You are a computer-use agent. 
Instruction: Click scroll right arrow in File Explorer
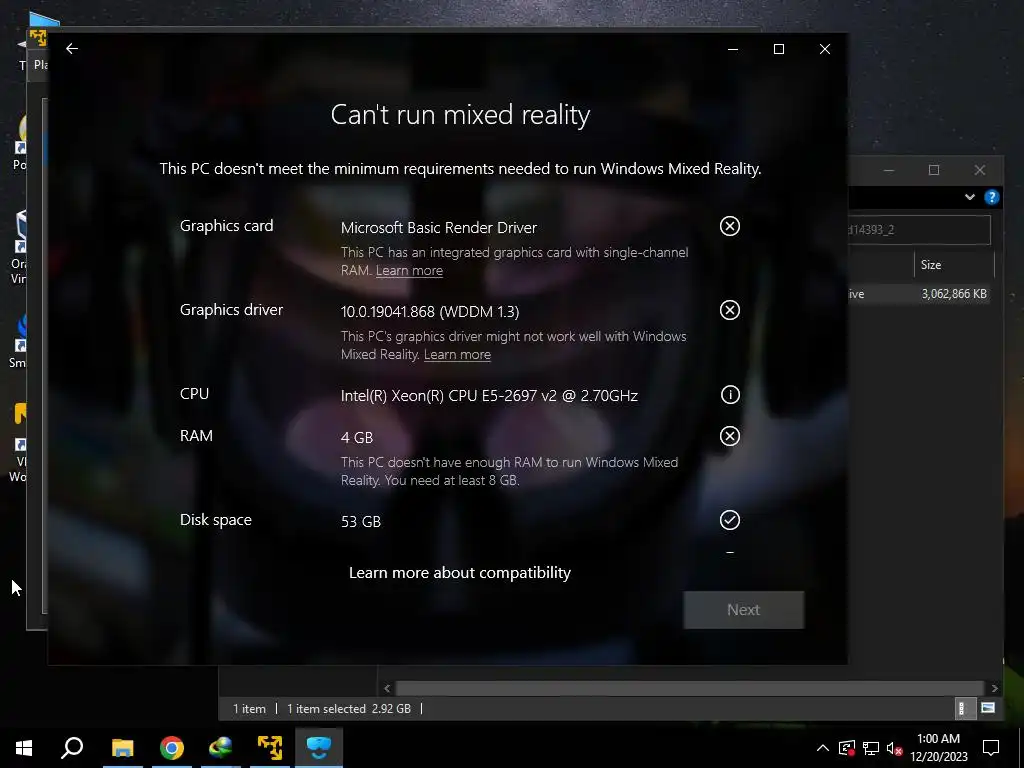[994, 688]
